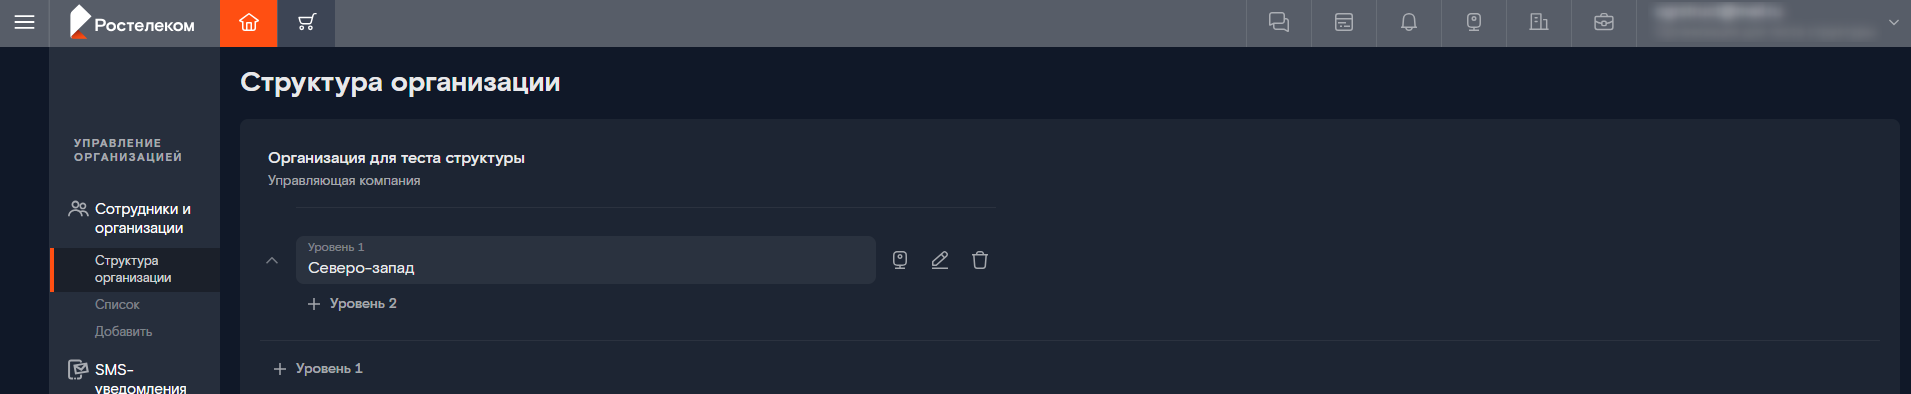Collapse the Северо-запад level
Viewport: 1911px width, 394px height.
(x=272, y=260)
